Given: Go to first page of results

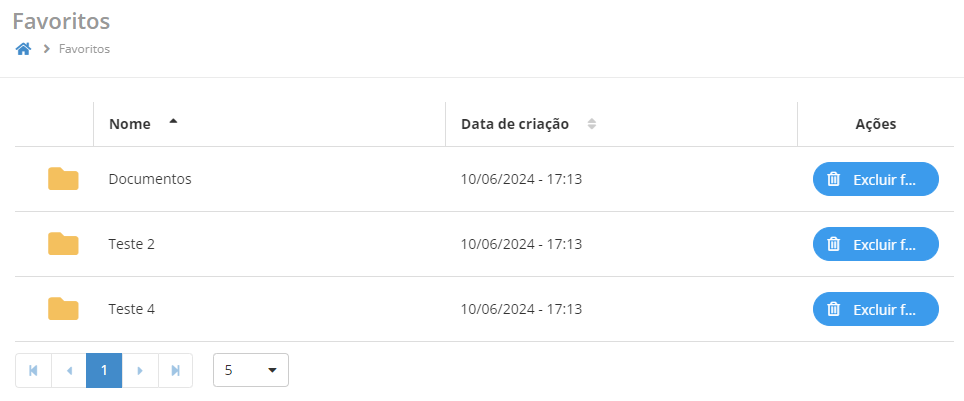Looking at the screenshot, I should pyautogui.click(x=33, y=370).
